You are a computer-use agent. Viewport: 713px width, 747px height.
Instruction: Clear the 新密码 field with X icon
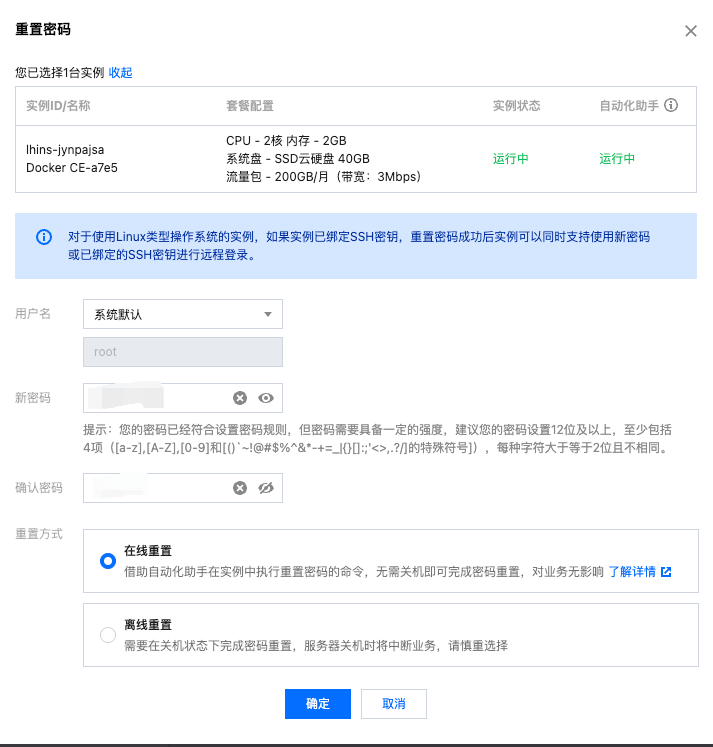[x=240, y=398]
